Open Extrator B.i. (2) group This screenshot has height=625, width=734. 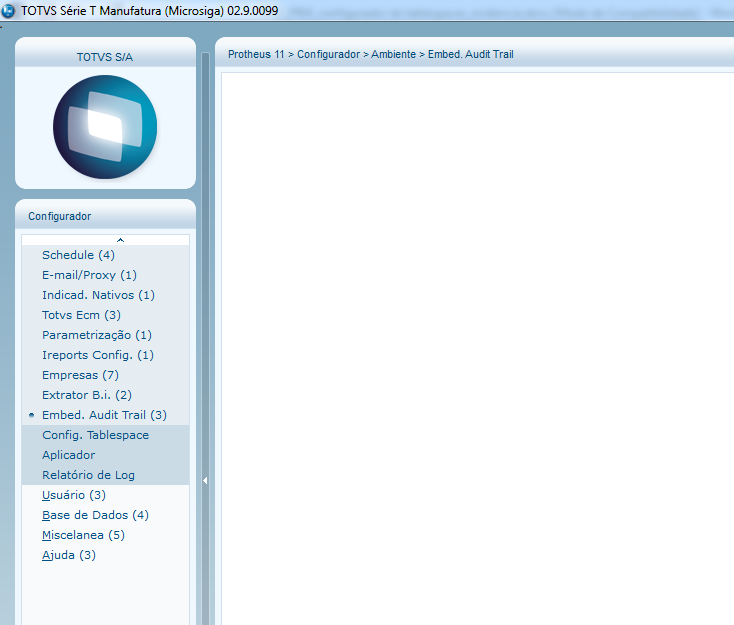[87, 395]
